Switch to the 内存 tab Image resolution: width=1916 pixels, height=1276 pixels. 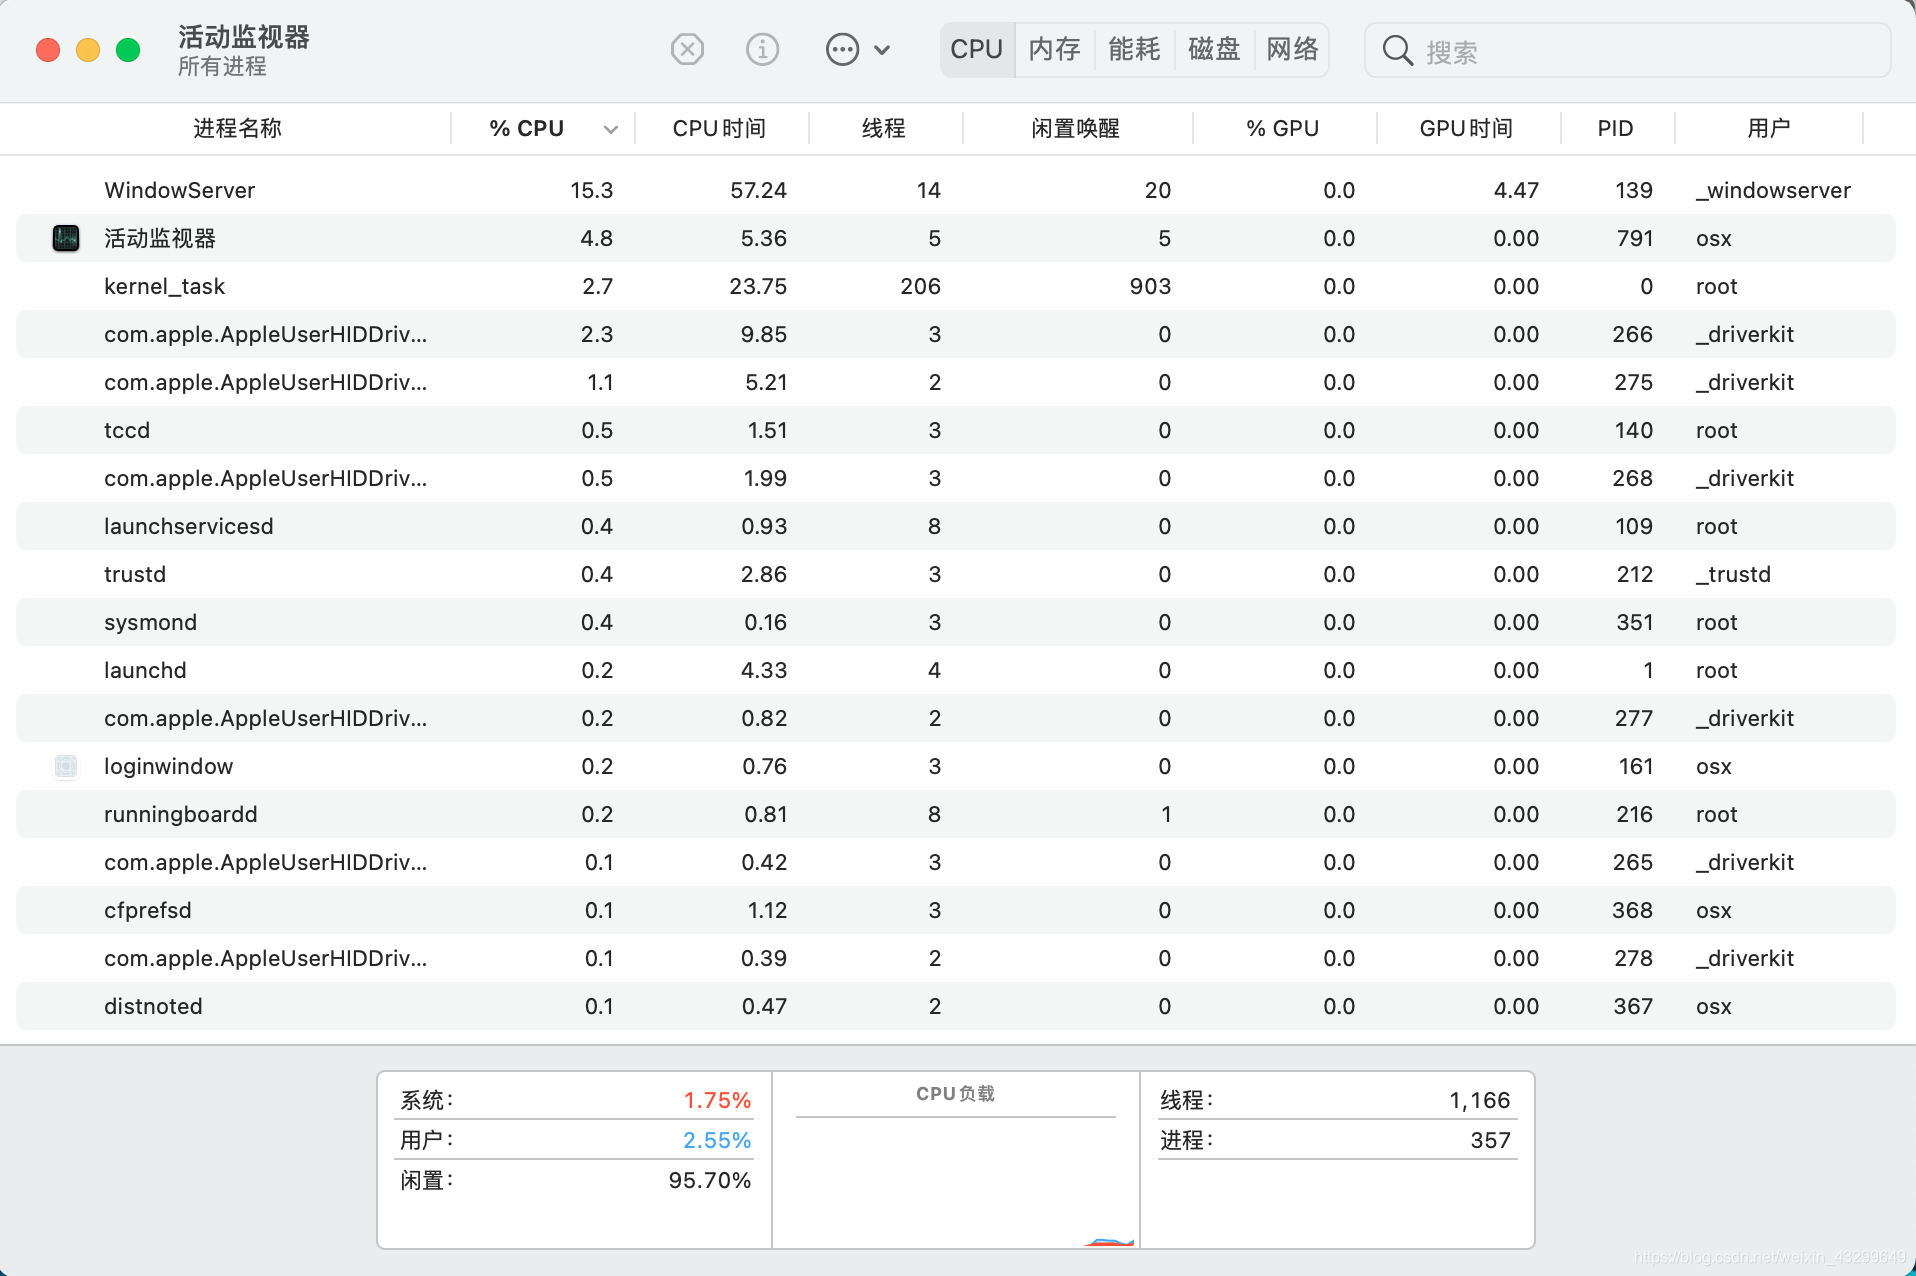pyautogui.click(x=1055, y=49)
